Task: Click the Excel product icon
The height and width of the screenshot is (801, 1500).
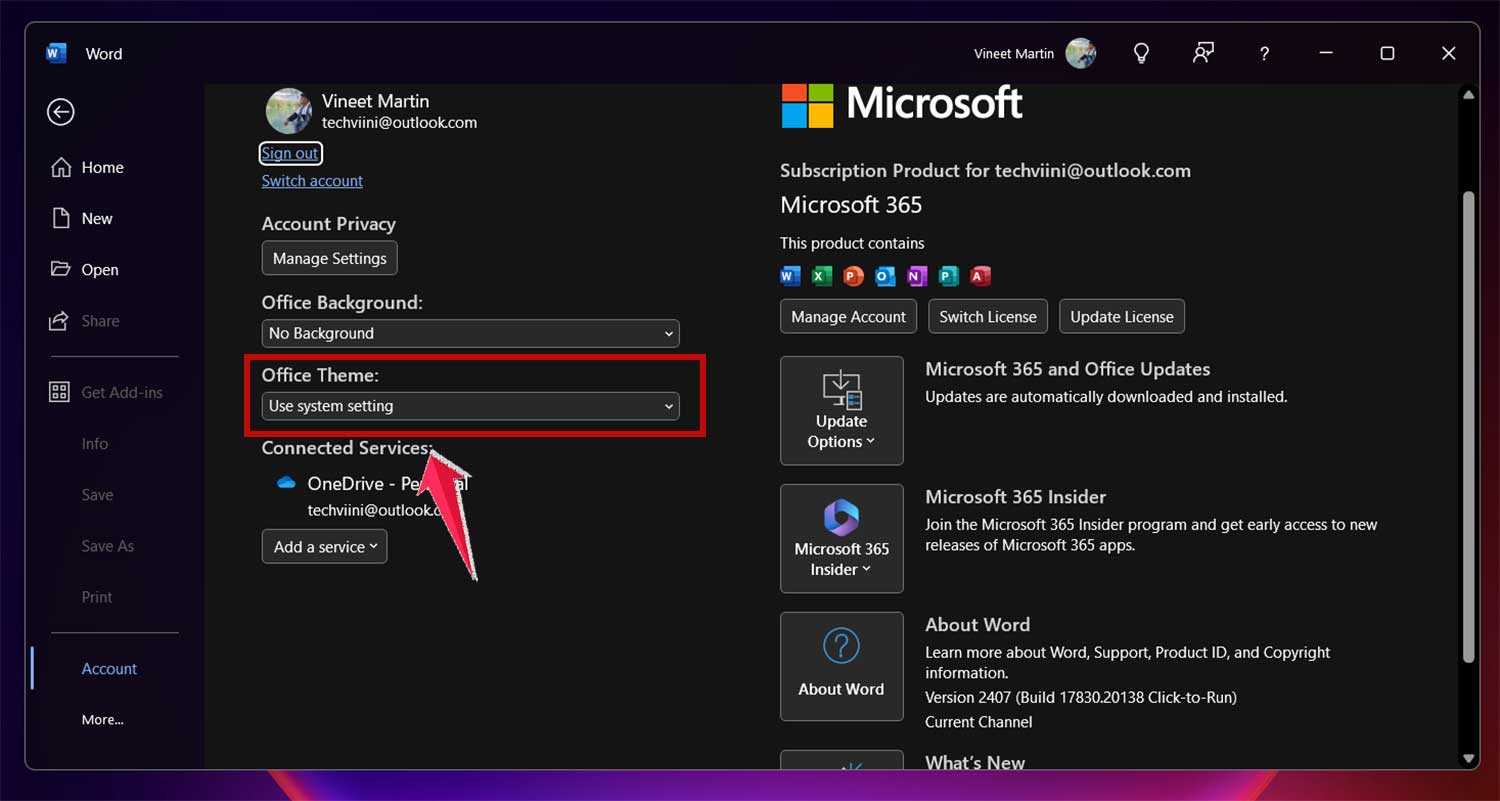Action: [x=821, y=276]
